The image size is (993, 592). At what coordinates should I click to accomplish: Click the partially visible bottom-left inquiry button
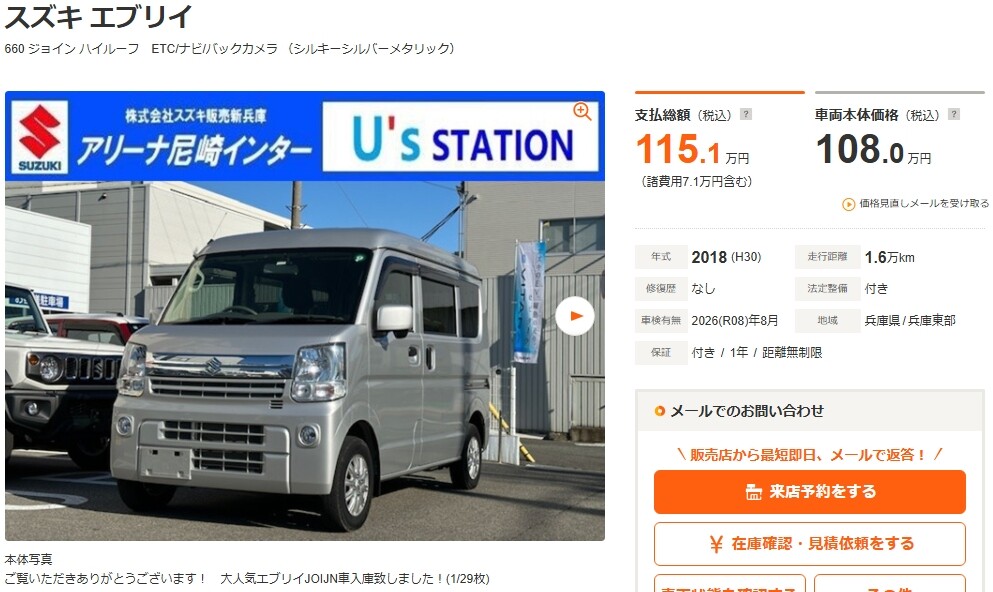click(x=730, y=583)
